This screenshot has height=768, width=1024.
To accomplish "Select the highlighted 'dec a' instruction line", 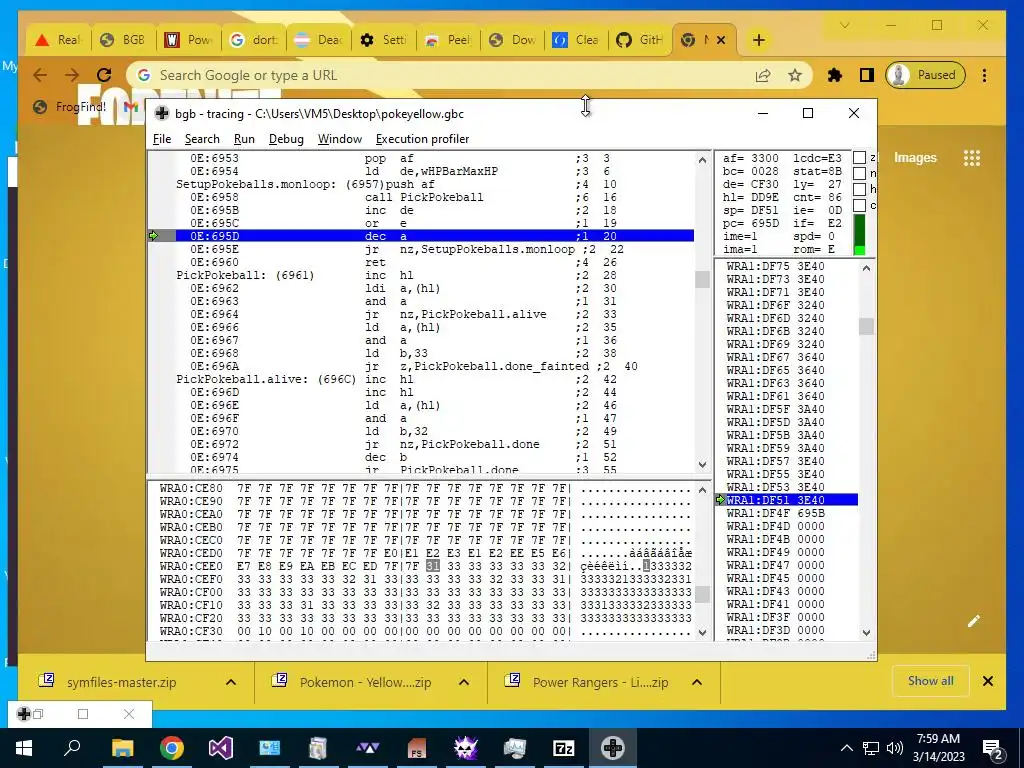I will pyautogui.click(x=434, y=236).
